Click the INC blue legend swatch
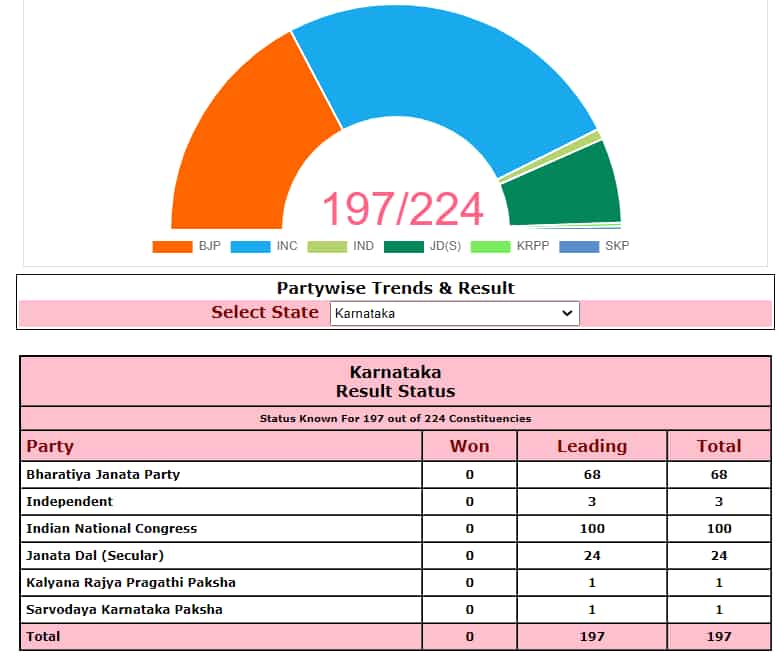Screen dimensions: 777x653 (x=250, y=246)
